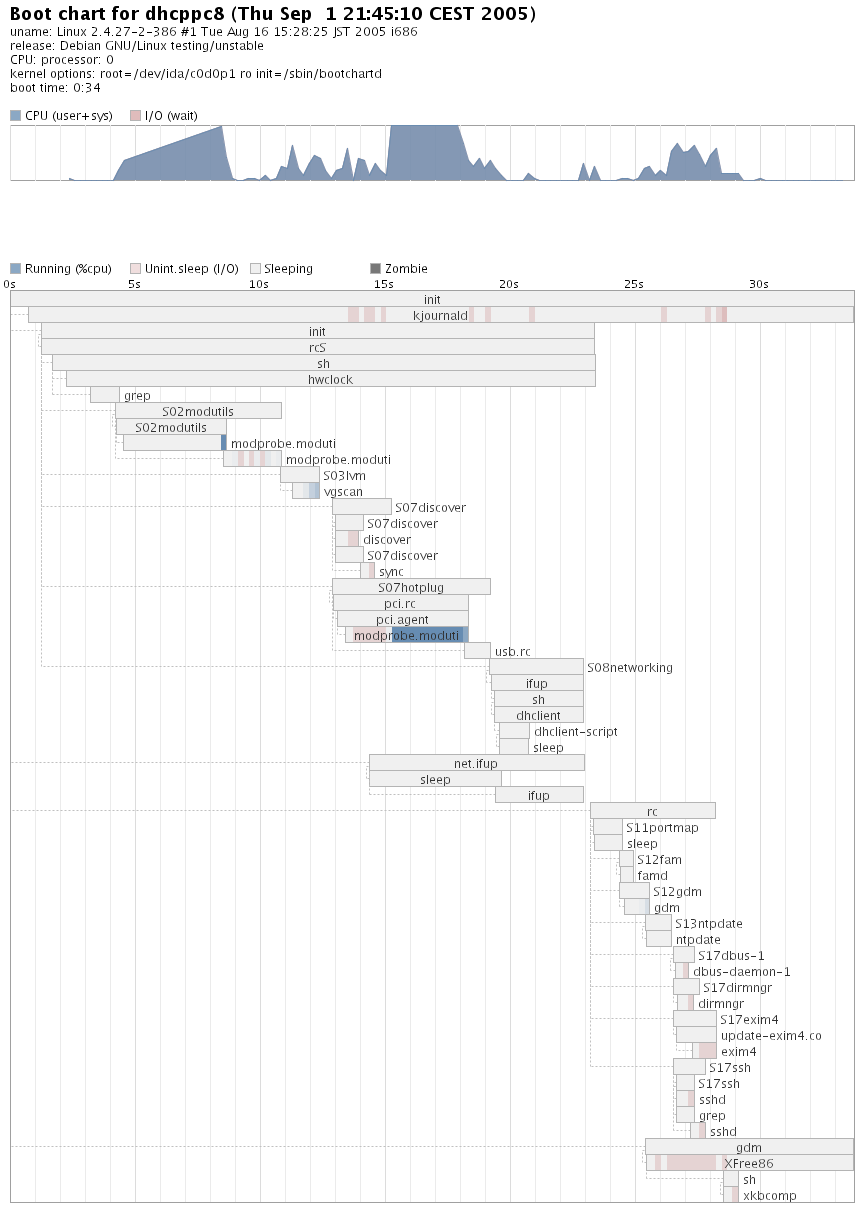Select the S07hotplug process bar
The width and height of the screenshot is (864, 1212).
pos(411,587)
